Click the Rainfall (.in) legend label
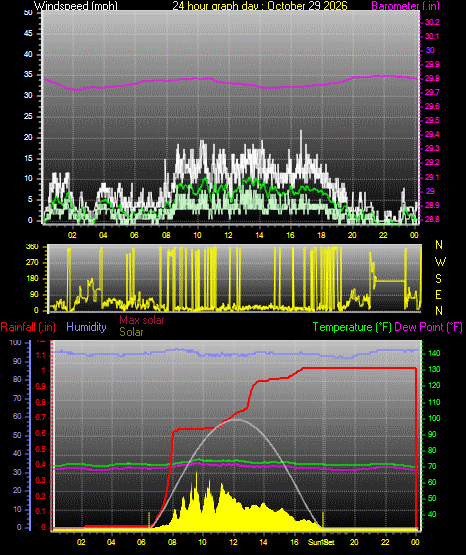Screen dimensions: 466x555 (x=28, y=327)
